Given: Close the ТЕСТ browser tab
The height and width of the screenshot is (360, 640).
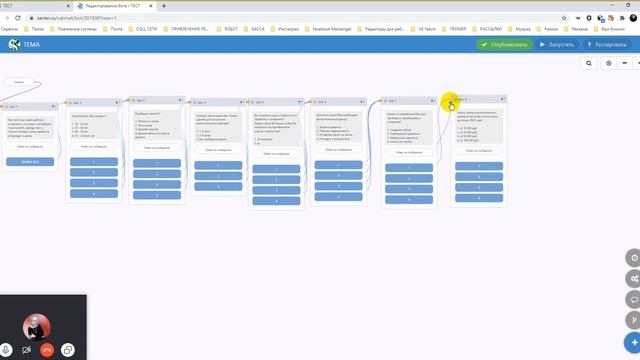Looking at the screenshot, I should (x=68, y=6).
